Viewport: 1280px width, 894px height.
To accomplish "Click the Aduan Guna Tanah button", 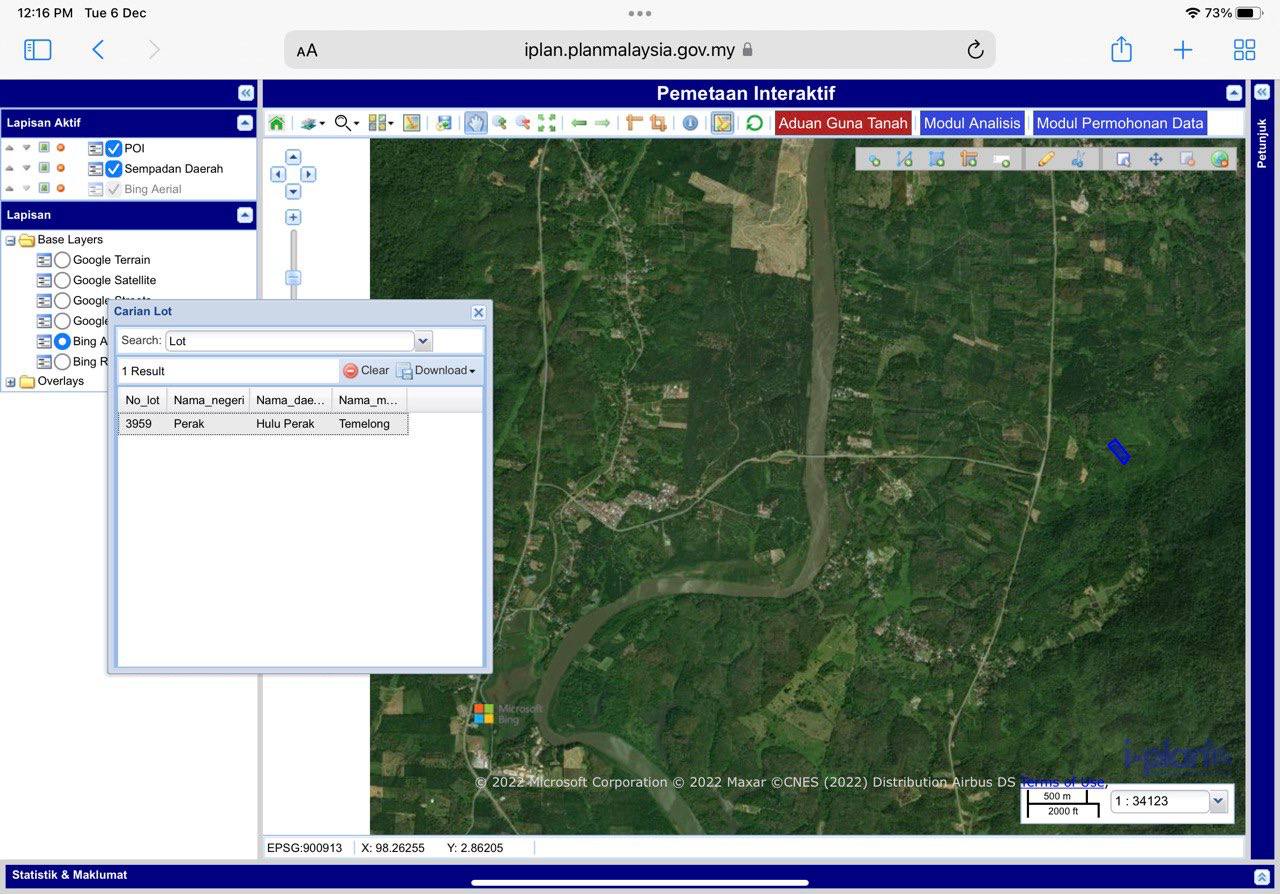I will pos(842,123).
